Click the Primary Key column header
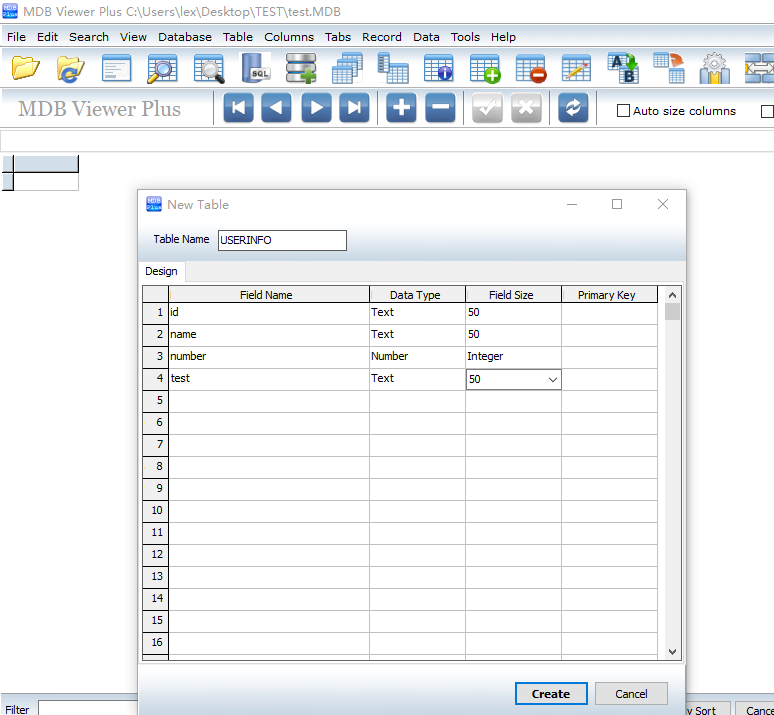The width and height of the screenshot is (774, 715). [609, 295]
